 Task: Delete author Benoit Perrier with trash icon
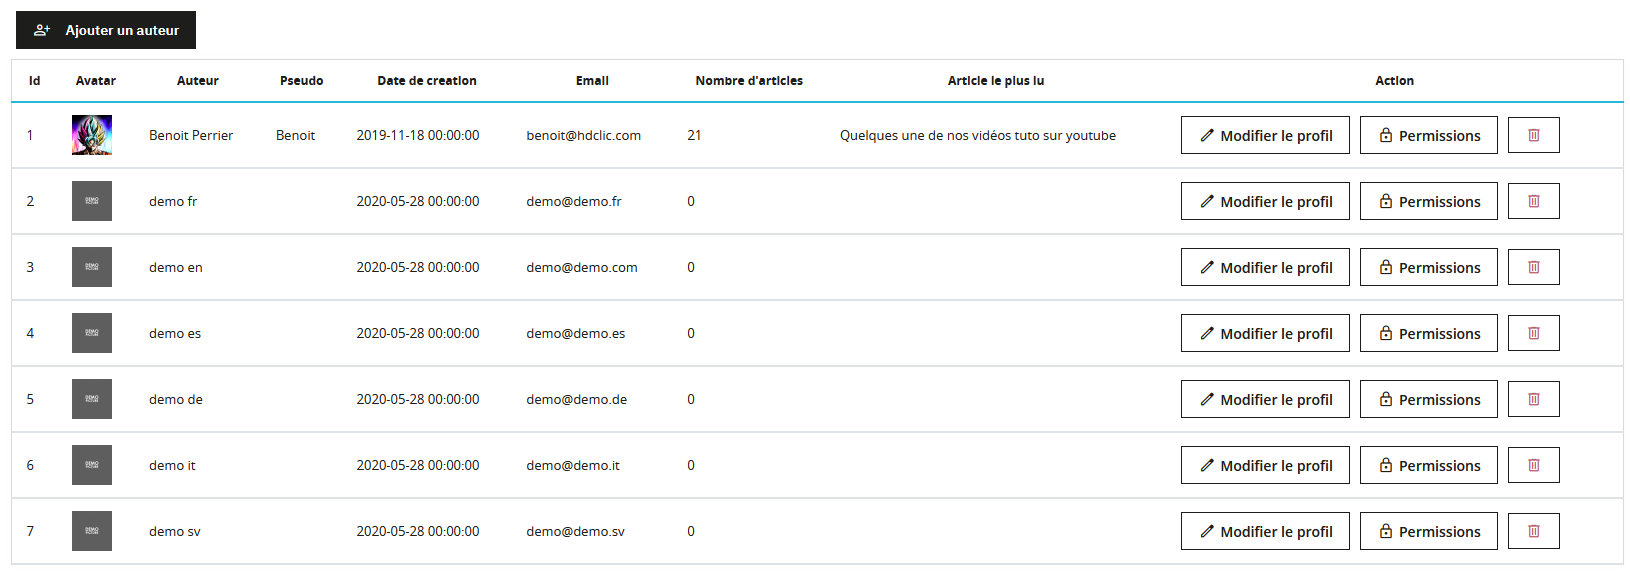[x=1534, y=135]
